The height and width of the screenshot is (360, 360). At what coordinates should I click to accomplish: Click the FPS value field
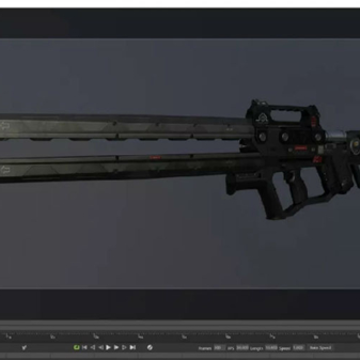242,348
